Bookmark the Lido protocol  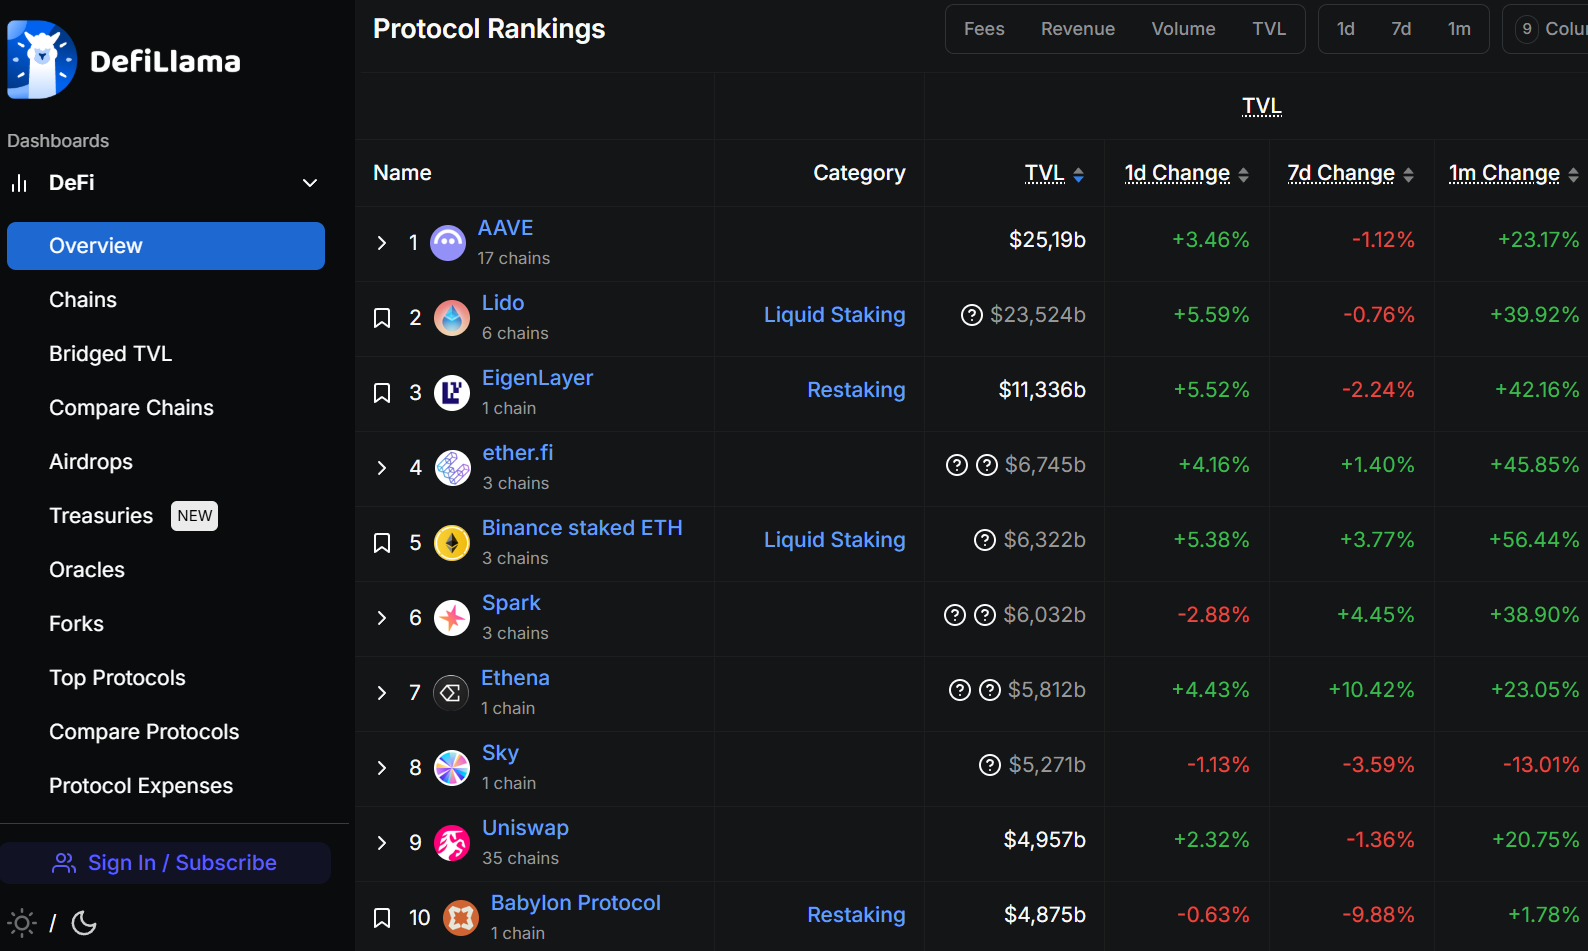[x=382, y=318]
